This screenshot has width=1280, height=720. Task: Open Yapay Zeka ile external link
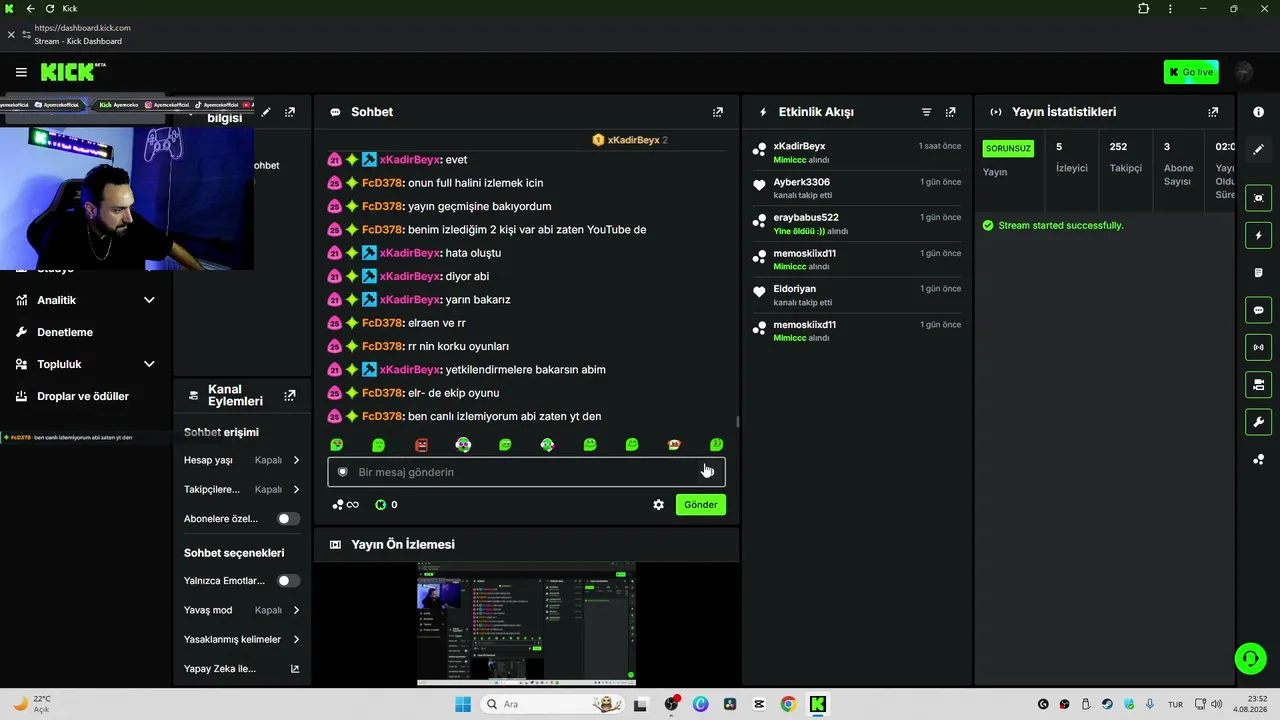coord(295,669)
